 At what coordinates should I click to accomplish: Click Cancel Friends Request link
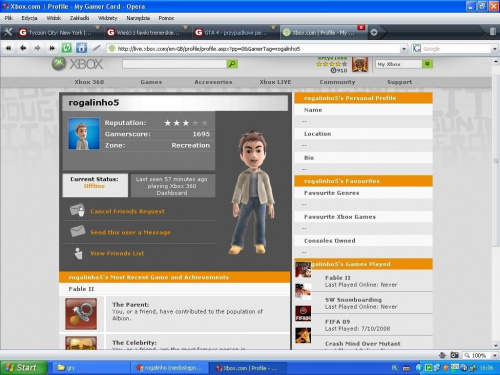127,211
